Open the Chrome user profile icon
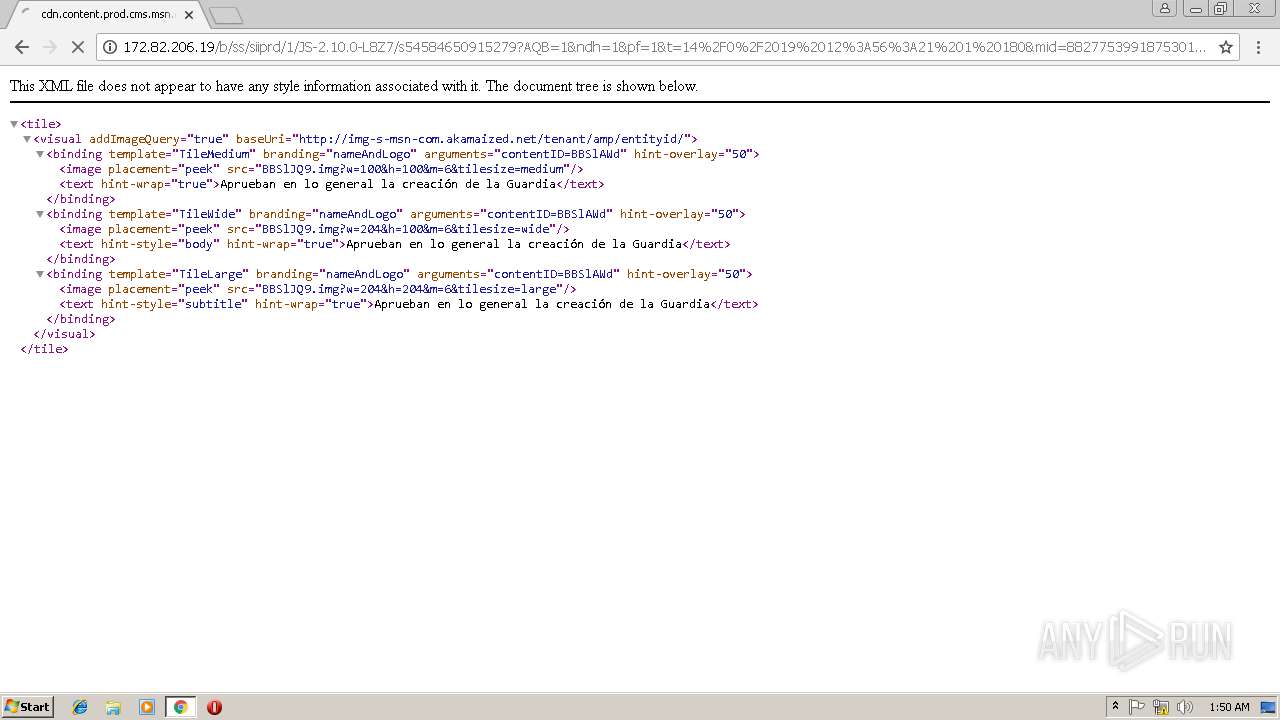This screenshot has height=720, width=1280. pos(1165,8)
